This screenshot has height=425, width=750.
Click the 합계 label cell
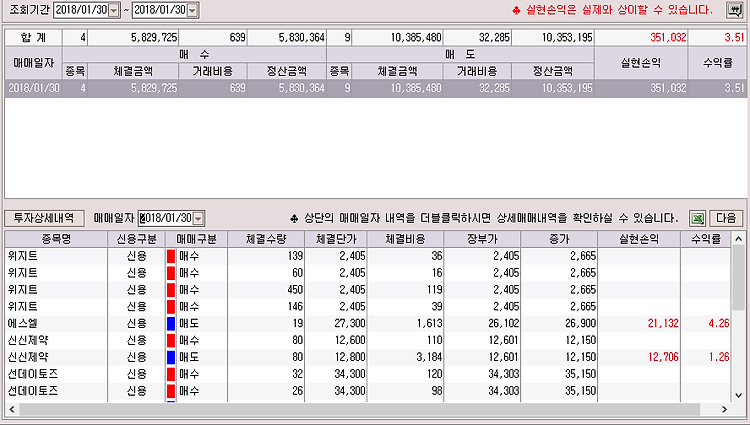(x=33, y=37)
